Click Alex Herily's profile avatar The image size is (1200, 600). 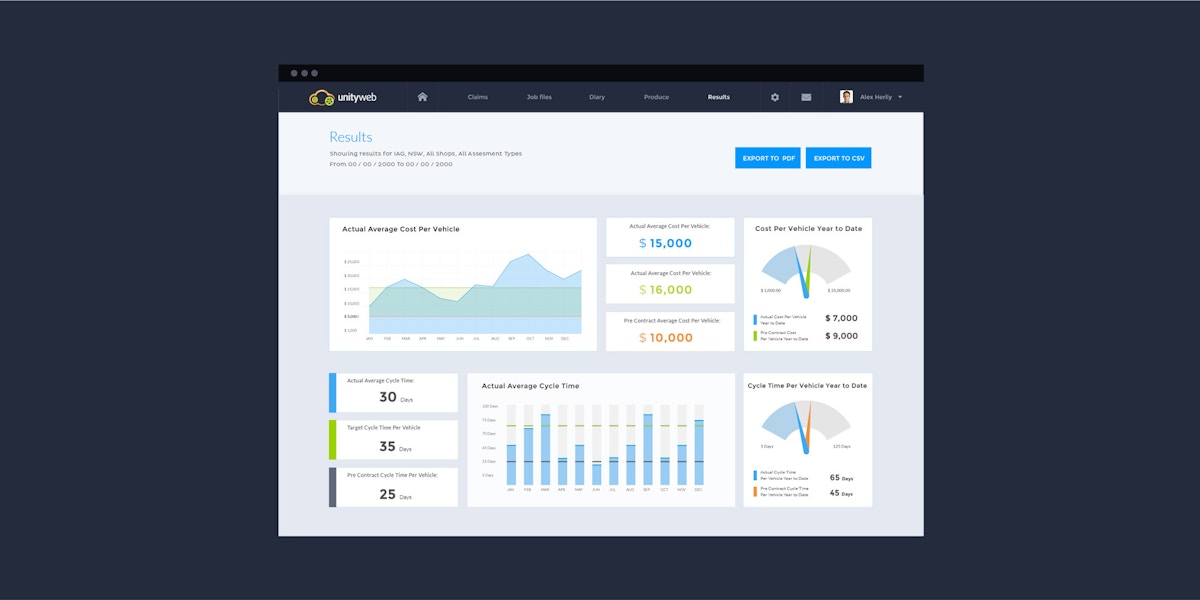846,97
